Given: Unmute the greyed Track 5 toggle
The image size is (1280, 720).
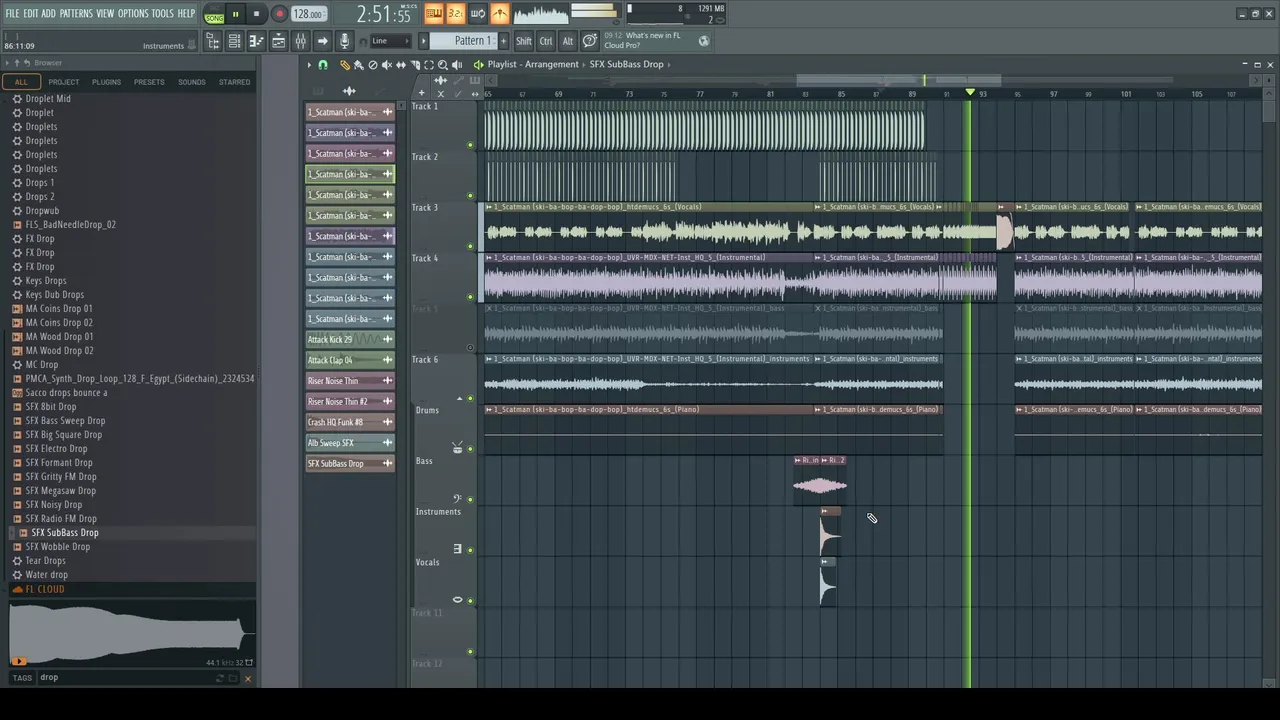Looking at the screenshot, I should point(470,348).
